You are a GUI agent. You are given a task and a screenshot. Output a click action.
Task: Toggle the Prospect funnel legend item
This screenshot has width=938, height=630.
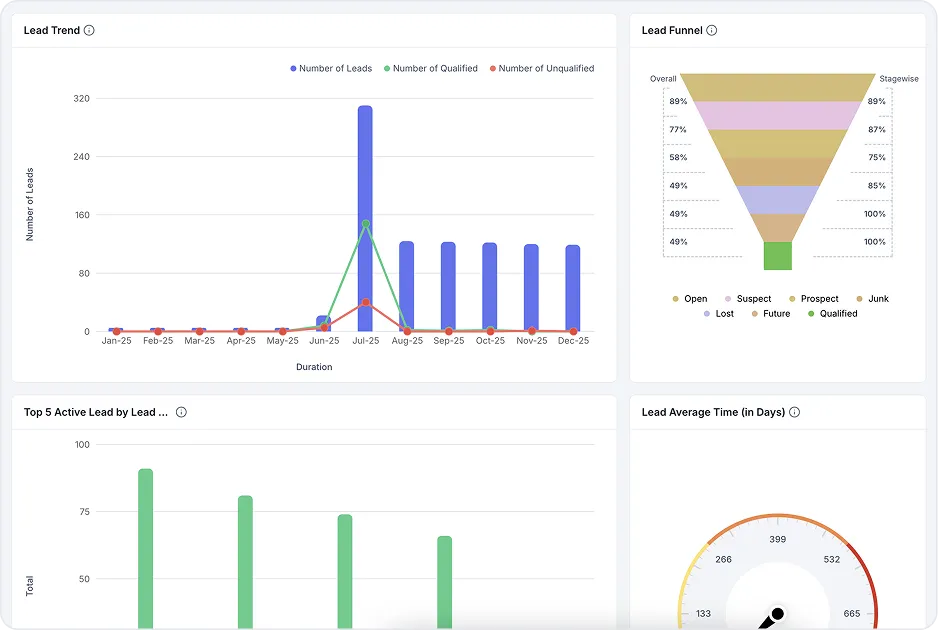(x=814, y=299)
